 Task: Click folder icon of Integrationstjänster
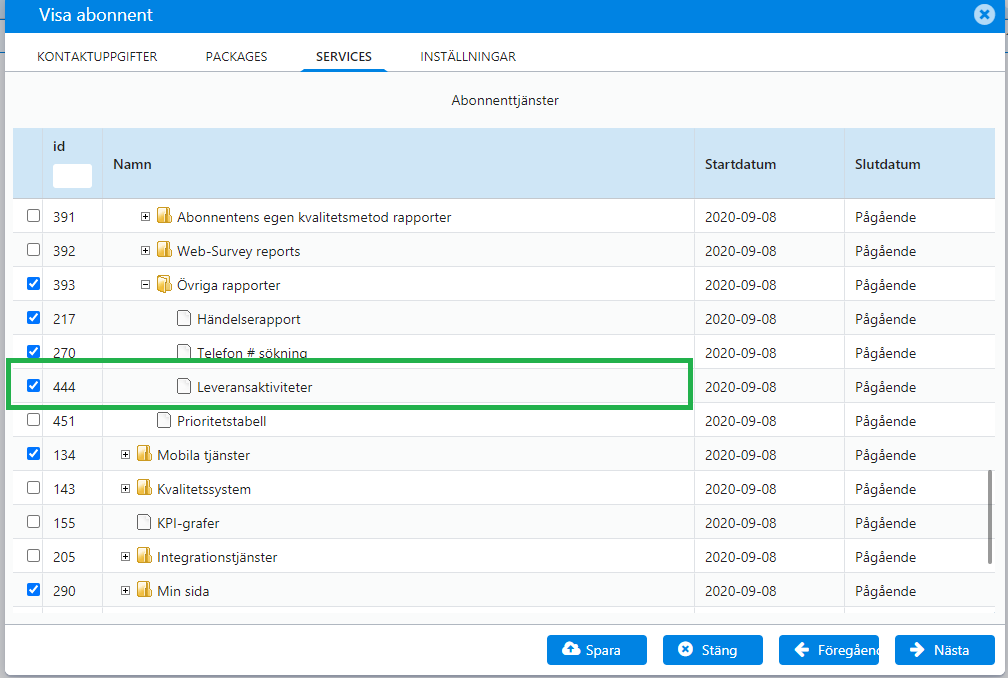[x=145, y=556]
